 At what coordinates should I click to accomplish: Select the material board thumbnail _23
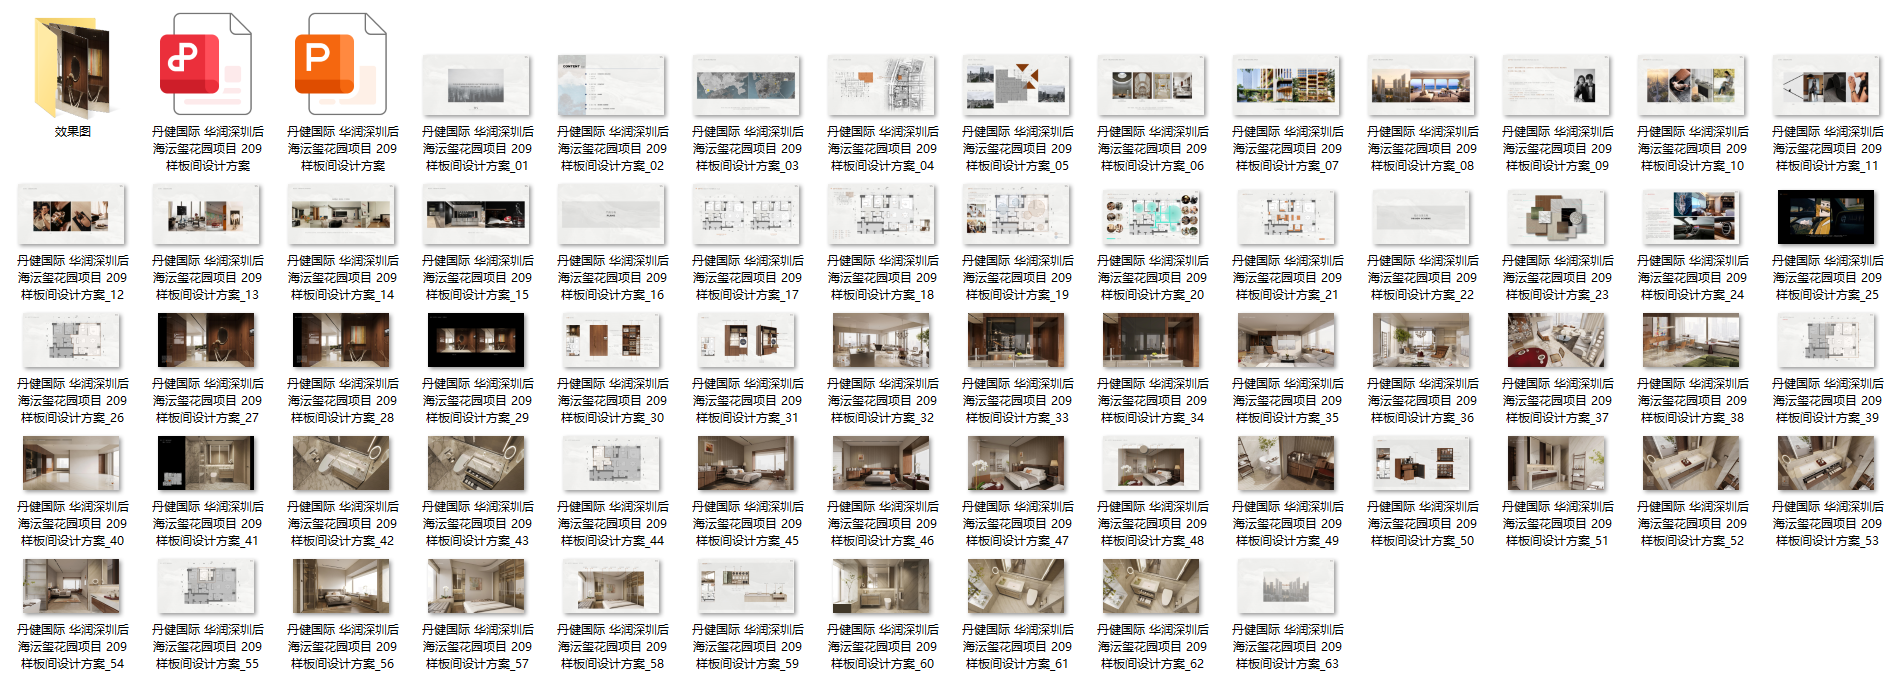coord(1556,215)
